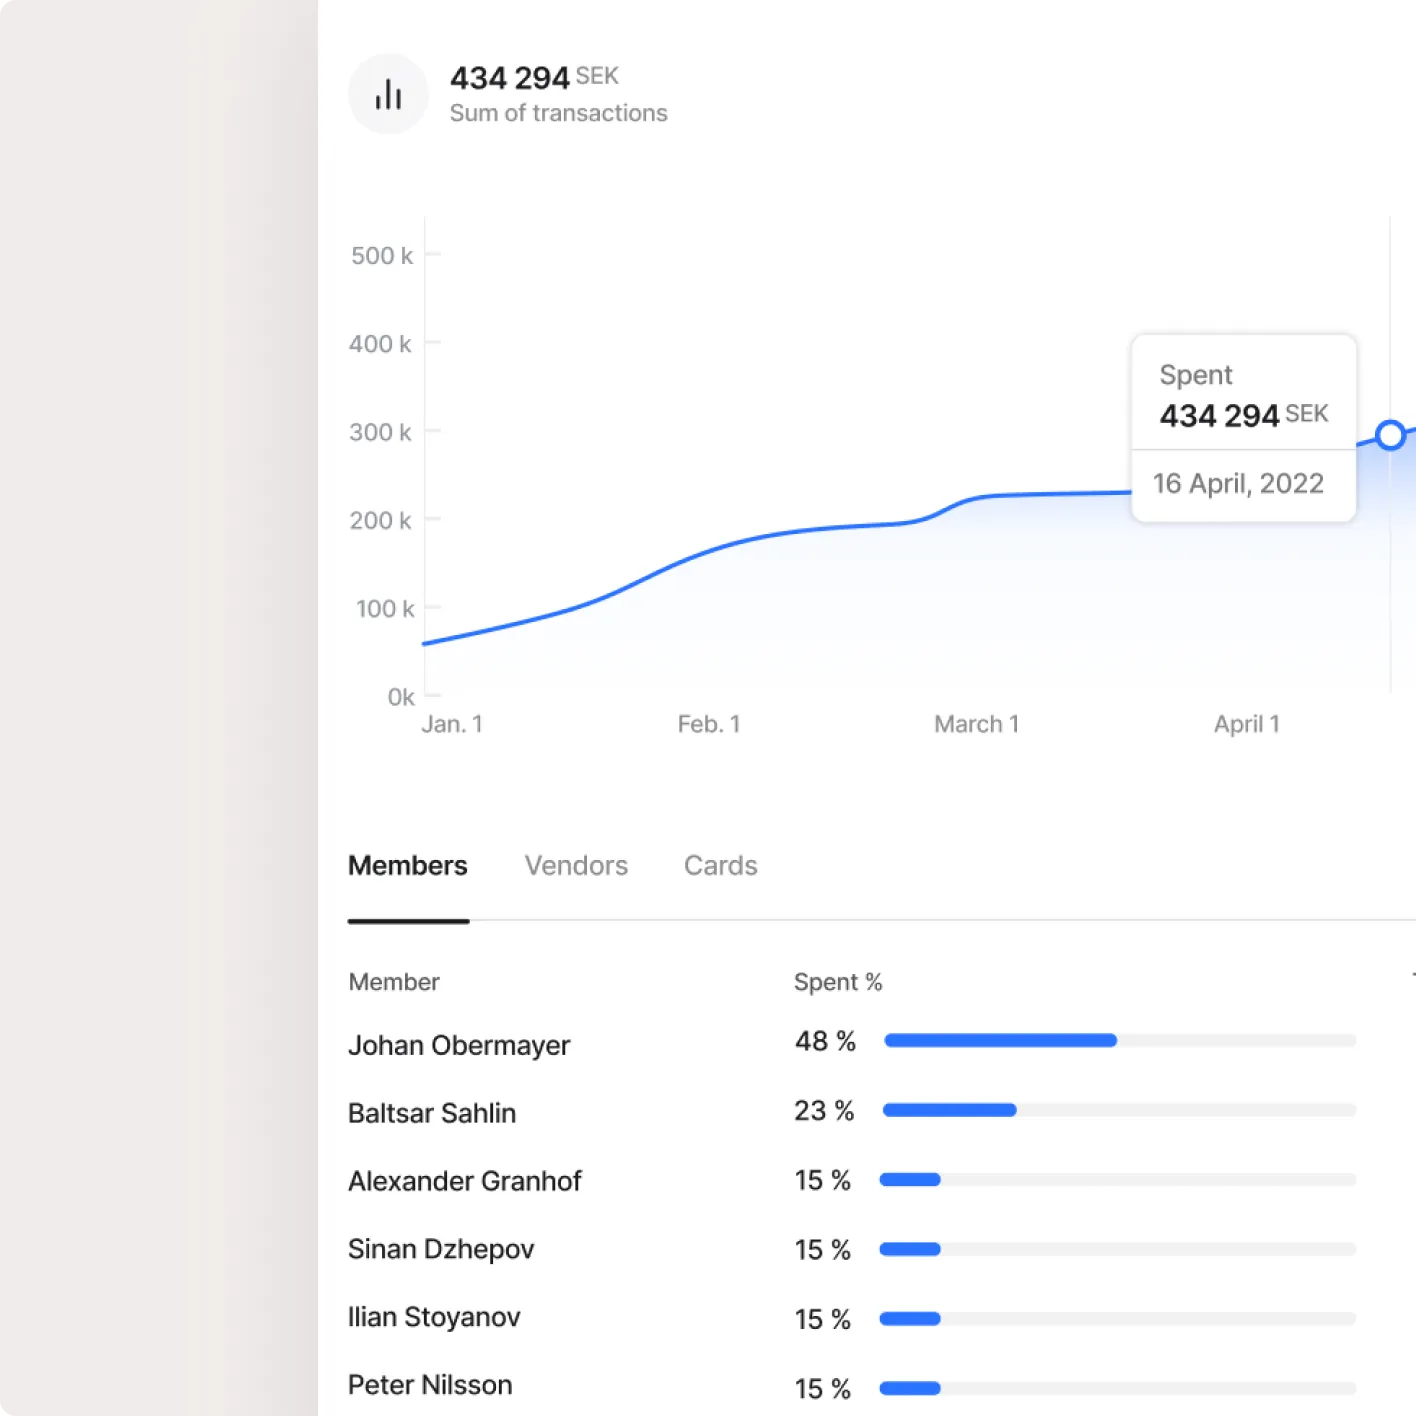Click Johan Obermayer's 48% progress bar
This screenshot has height=1416, width=1416.
tap(1120, 1041)
